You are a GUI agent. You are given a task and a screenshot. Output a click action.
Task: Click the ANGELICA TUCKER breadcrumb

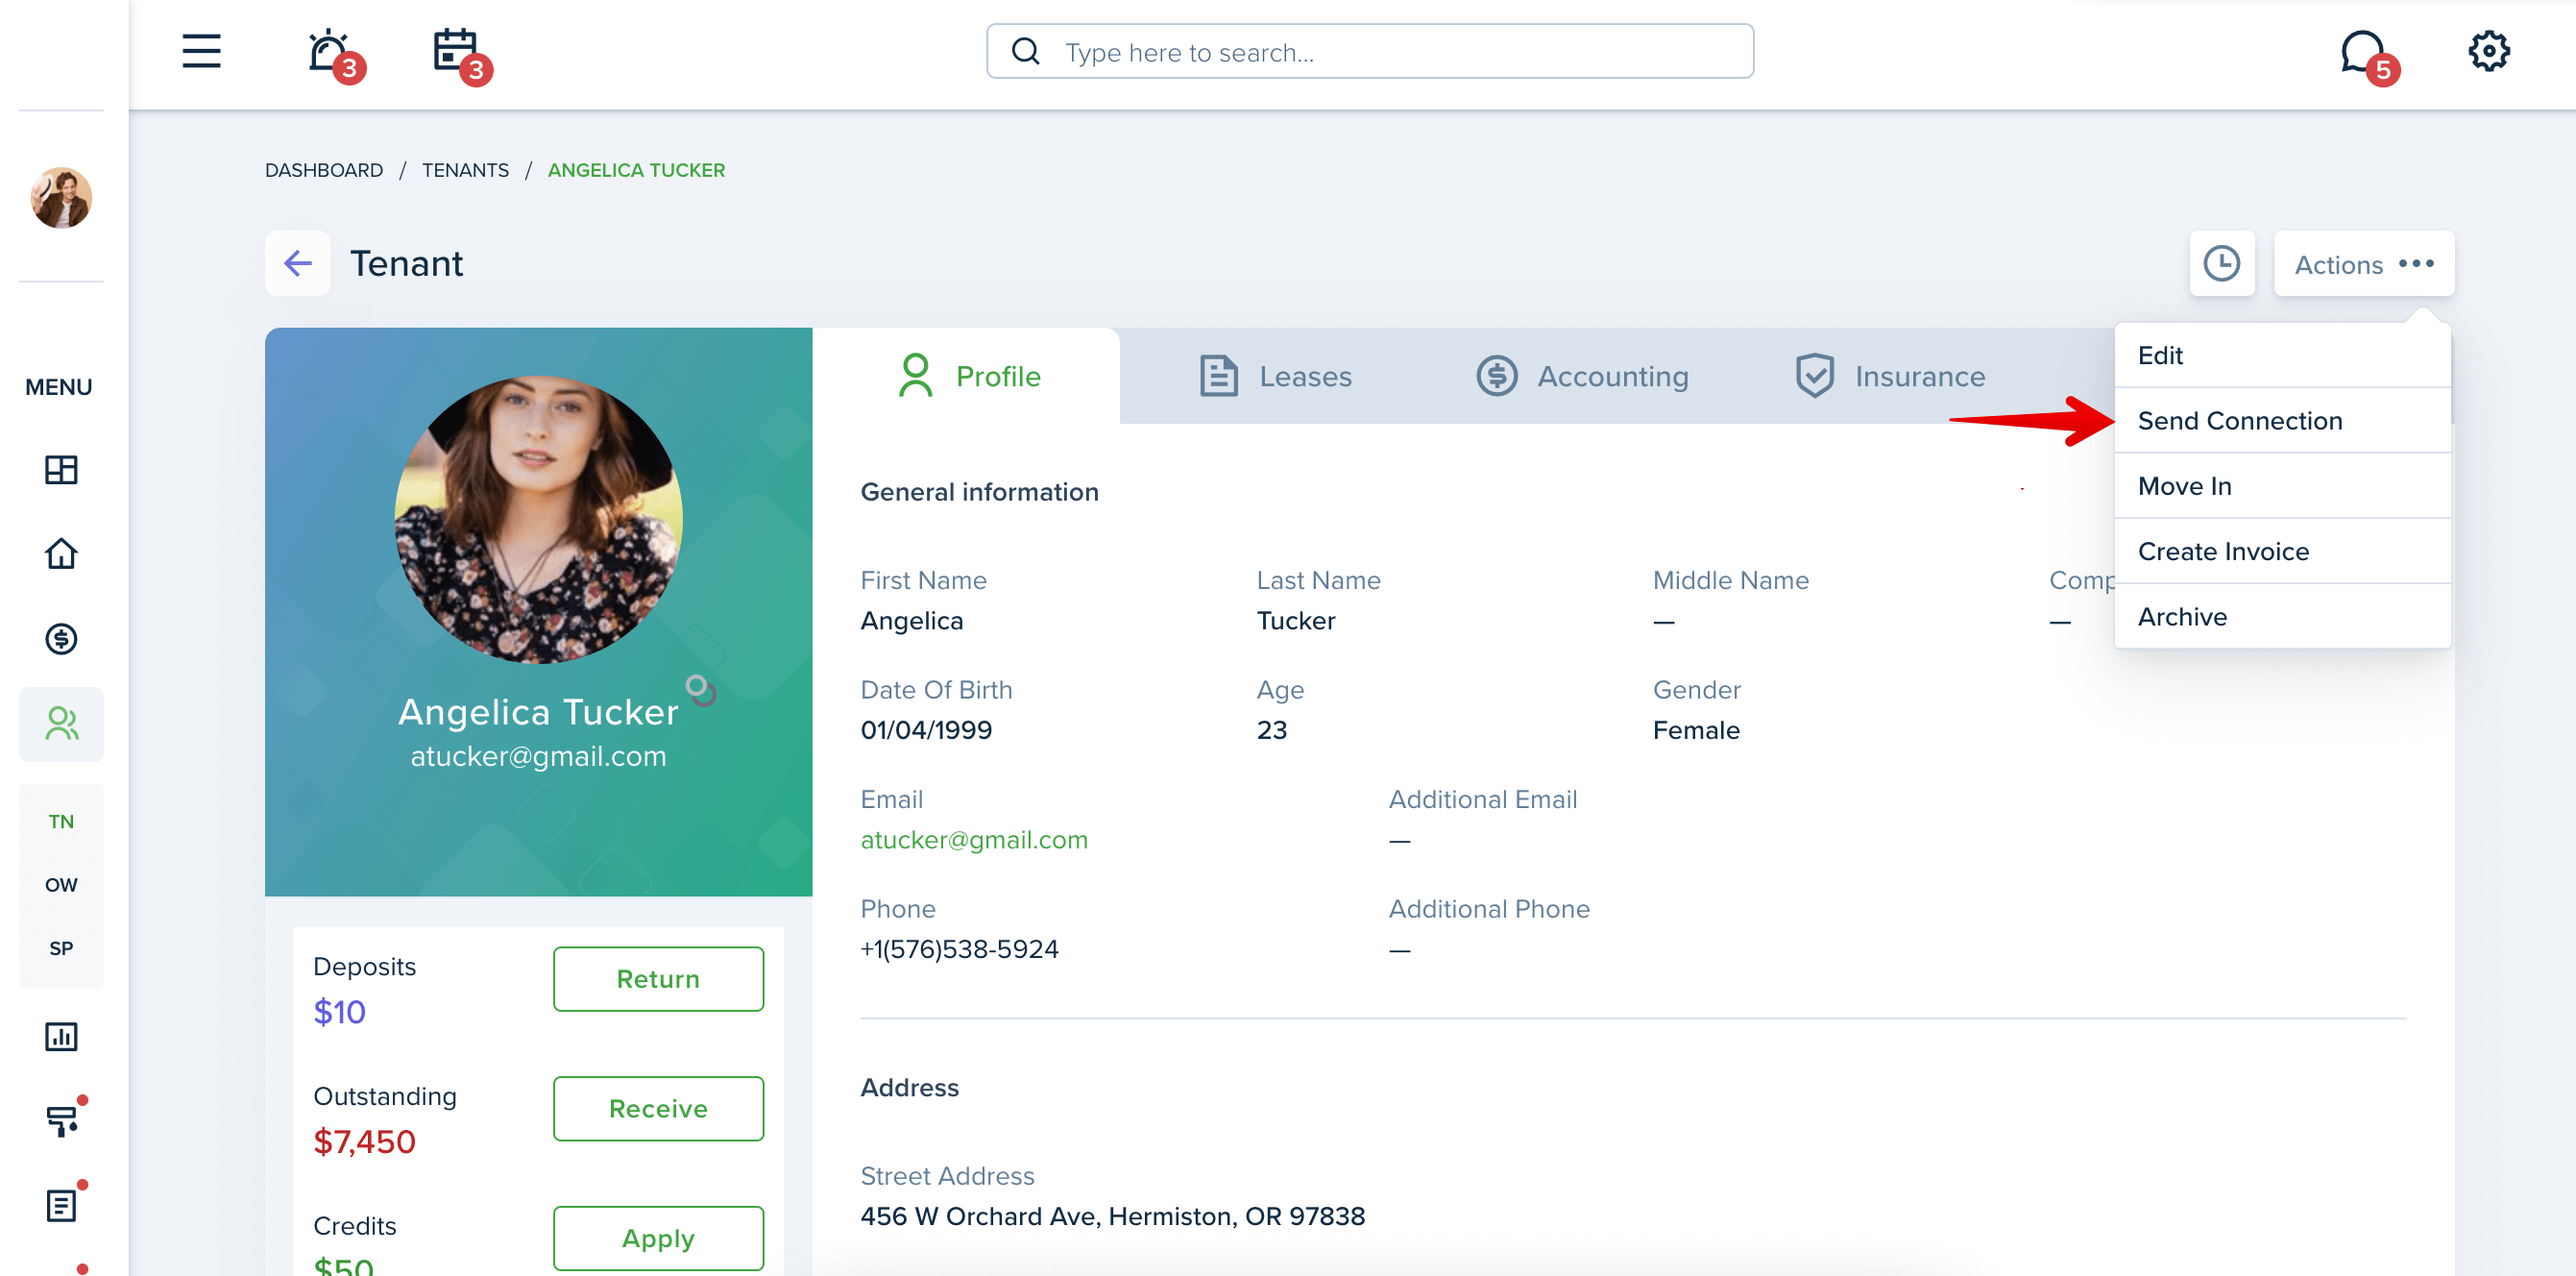[636, 170]
